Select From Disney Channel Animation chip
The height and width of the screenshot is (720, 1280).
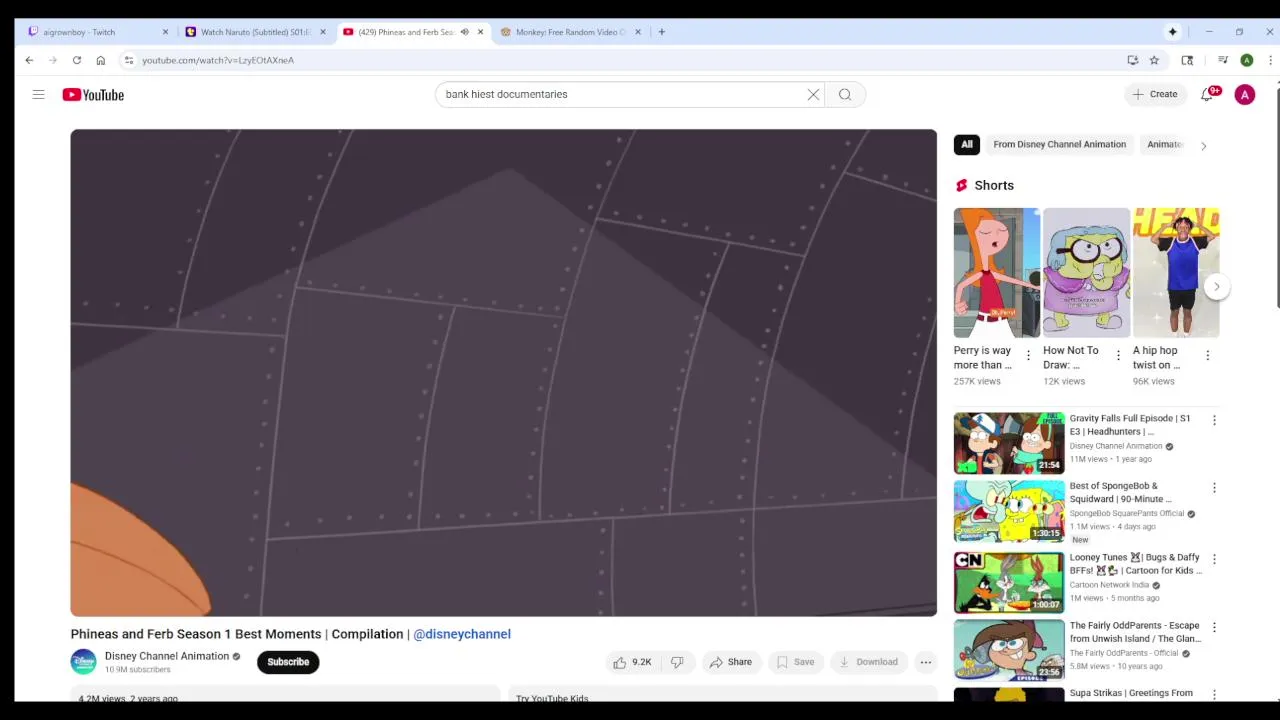1059,144
